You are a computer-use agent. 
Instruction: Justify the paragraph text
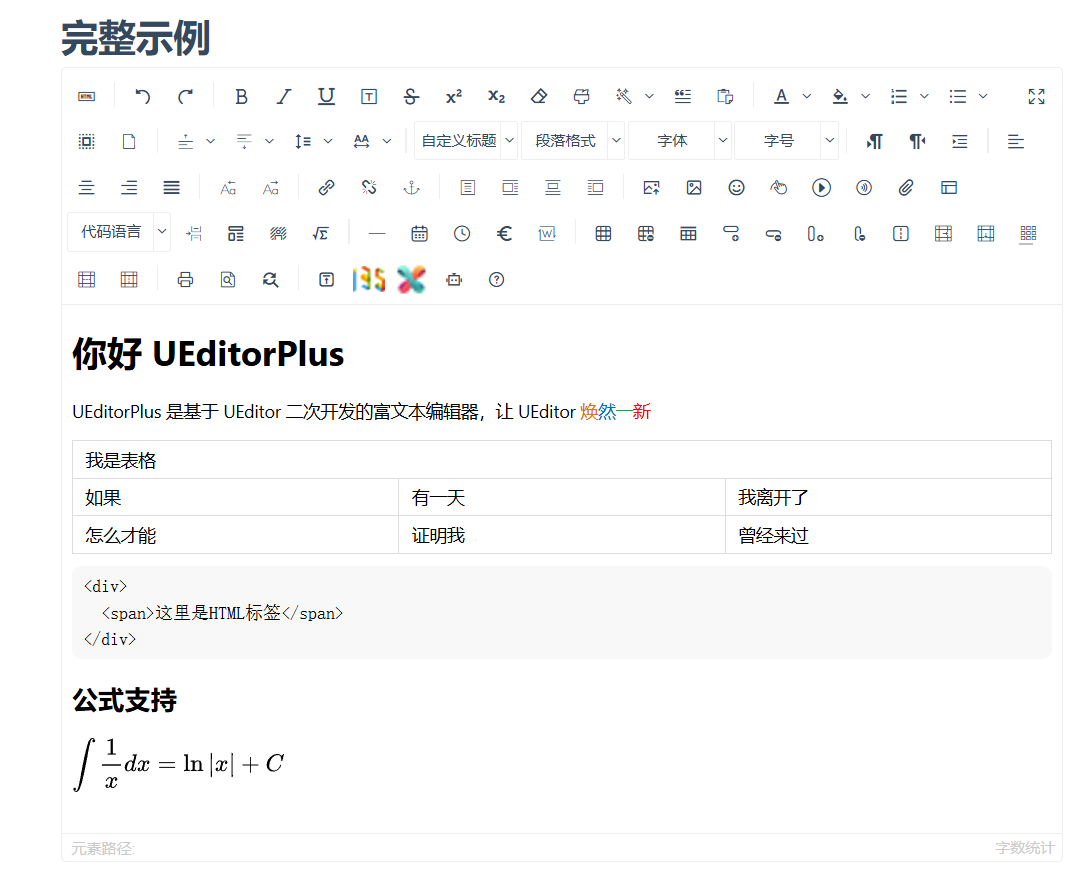pyautogui.click(x=172, y=187)
